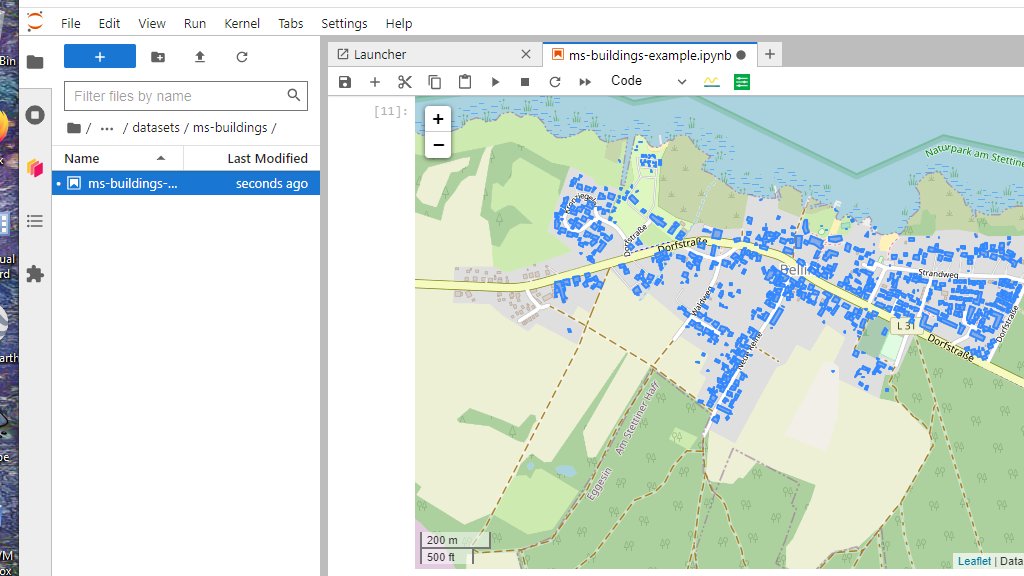The height and width of the screenshot is (576, 1024).
Task: Open the running terminals and kernels panel
Action: click(x=35, y=114)
